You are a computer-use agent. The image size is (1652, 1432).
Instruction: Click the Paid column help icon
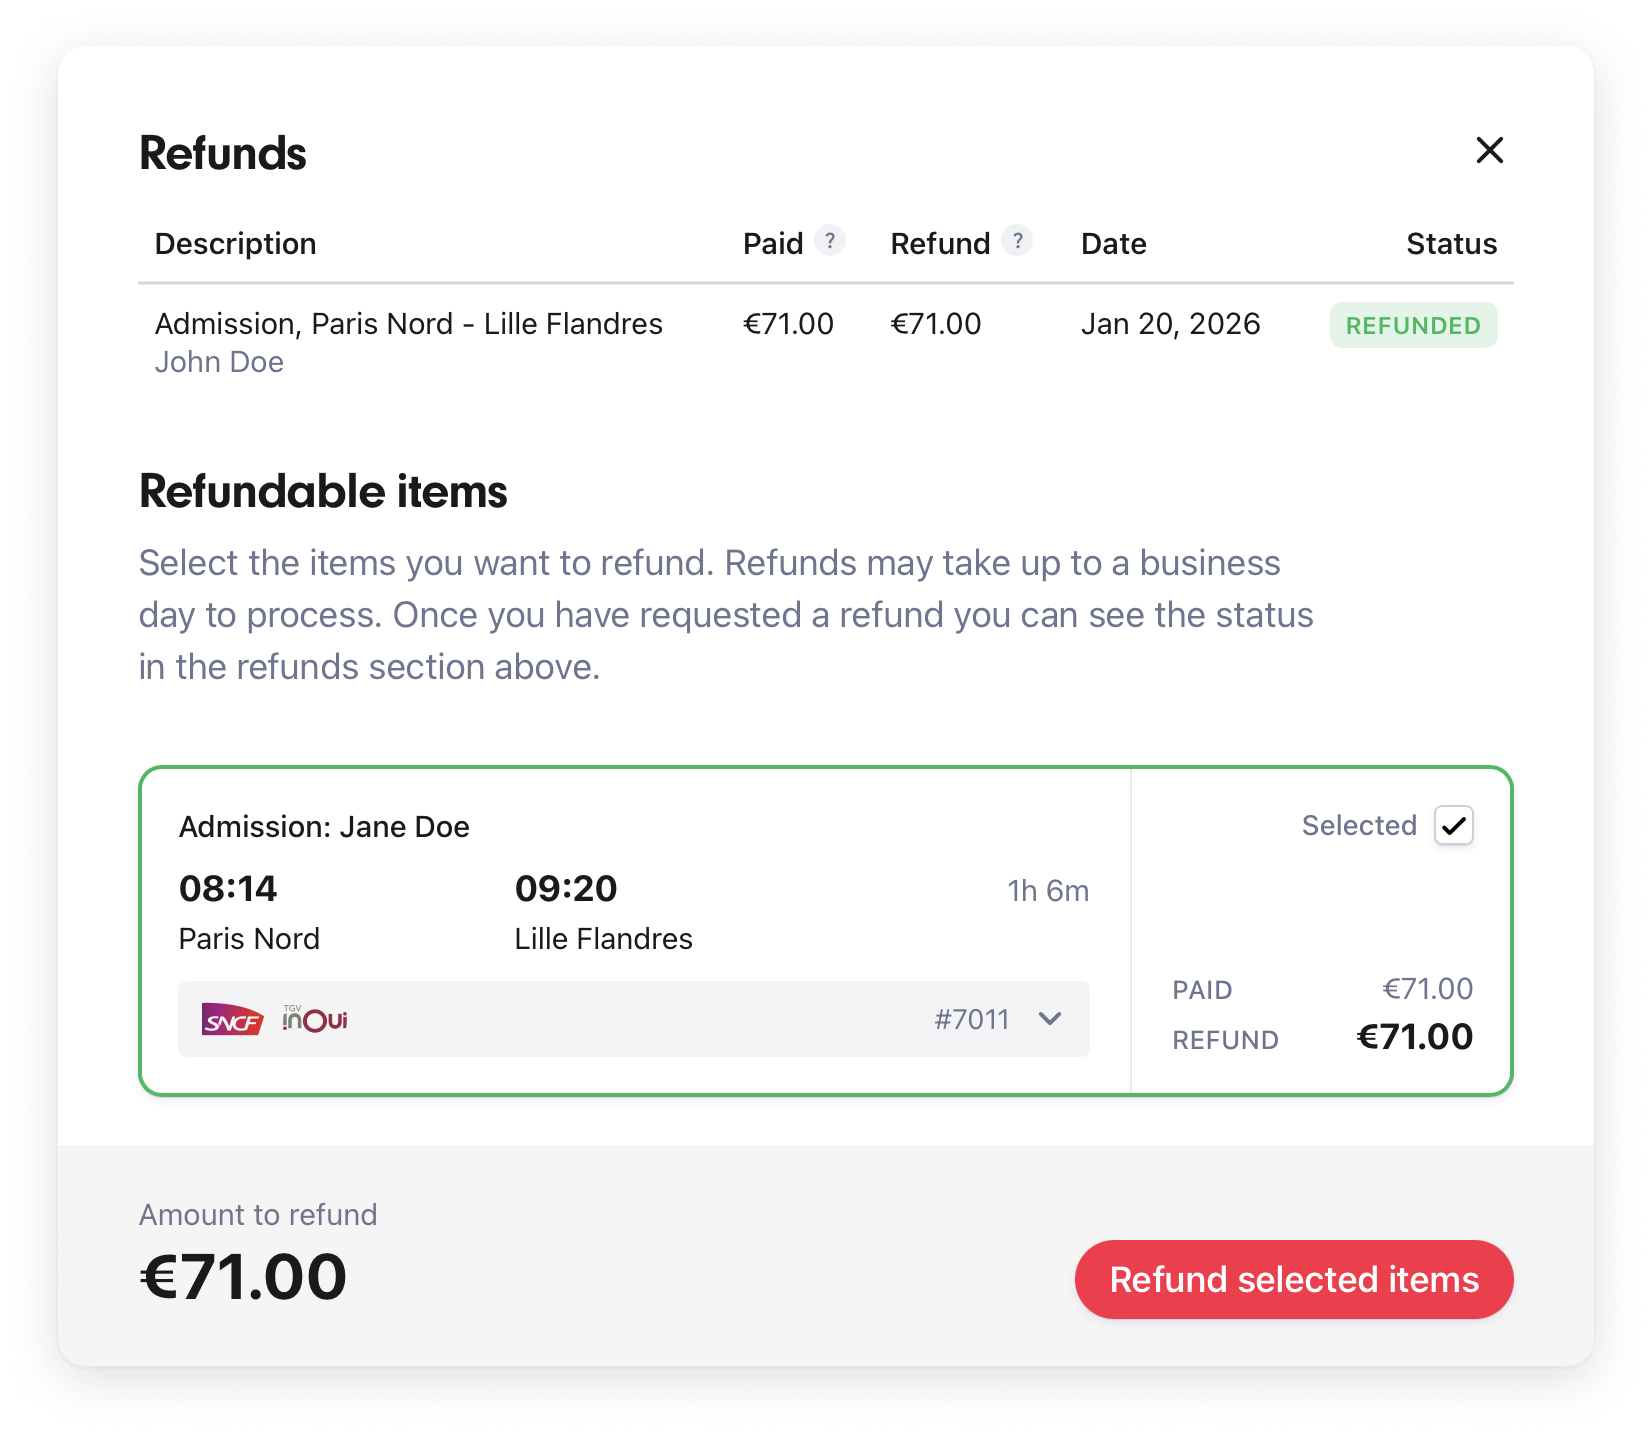[x=829, y=241]
